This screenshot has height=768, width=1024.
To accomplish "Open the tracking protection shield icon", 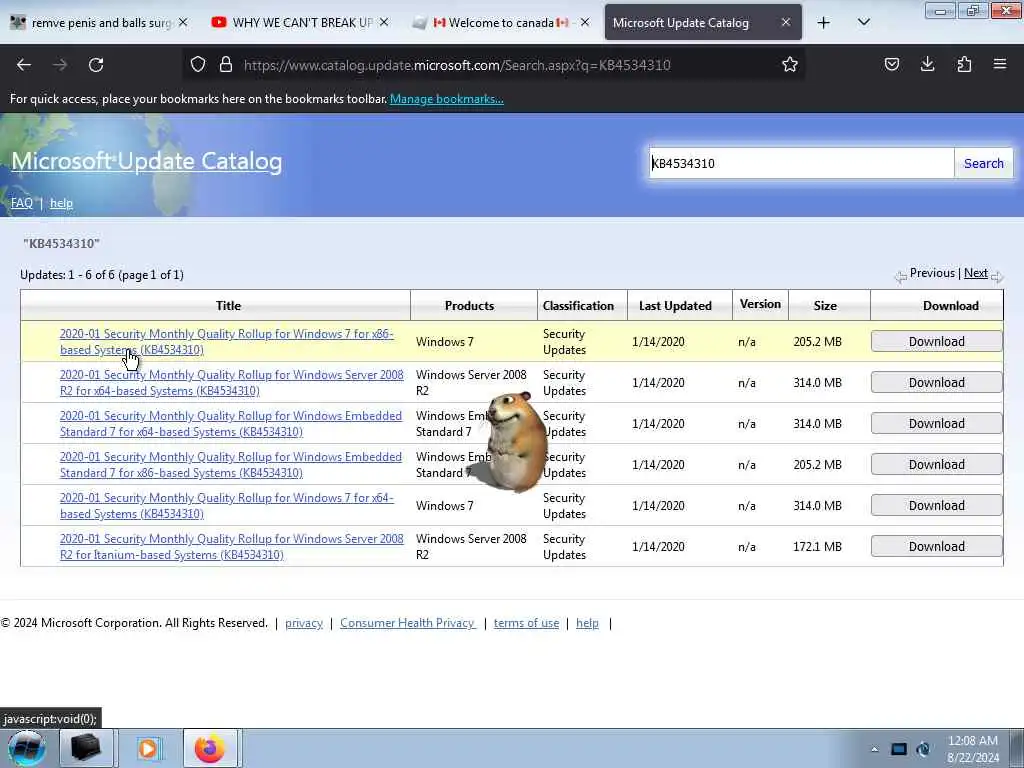I will click(198, 65).
